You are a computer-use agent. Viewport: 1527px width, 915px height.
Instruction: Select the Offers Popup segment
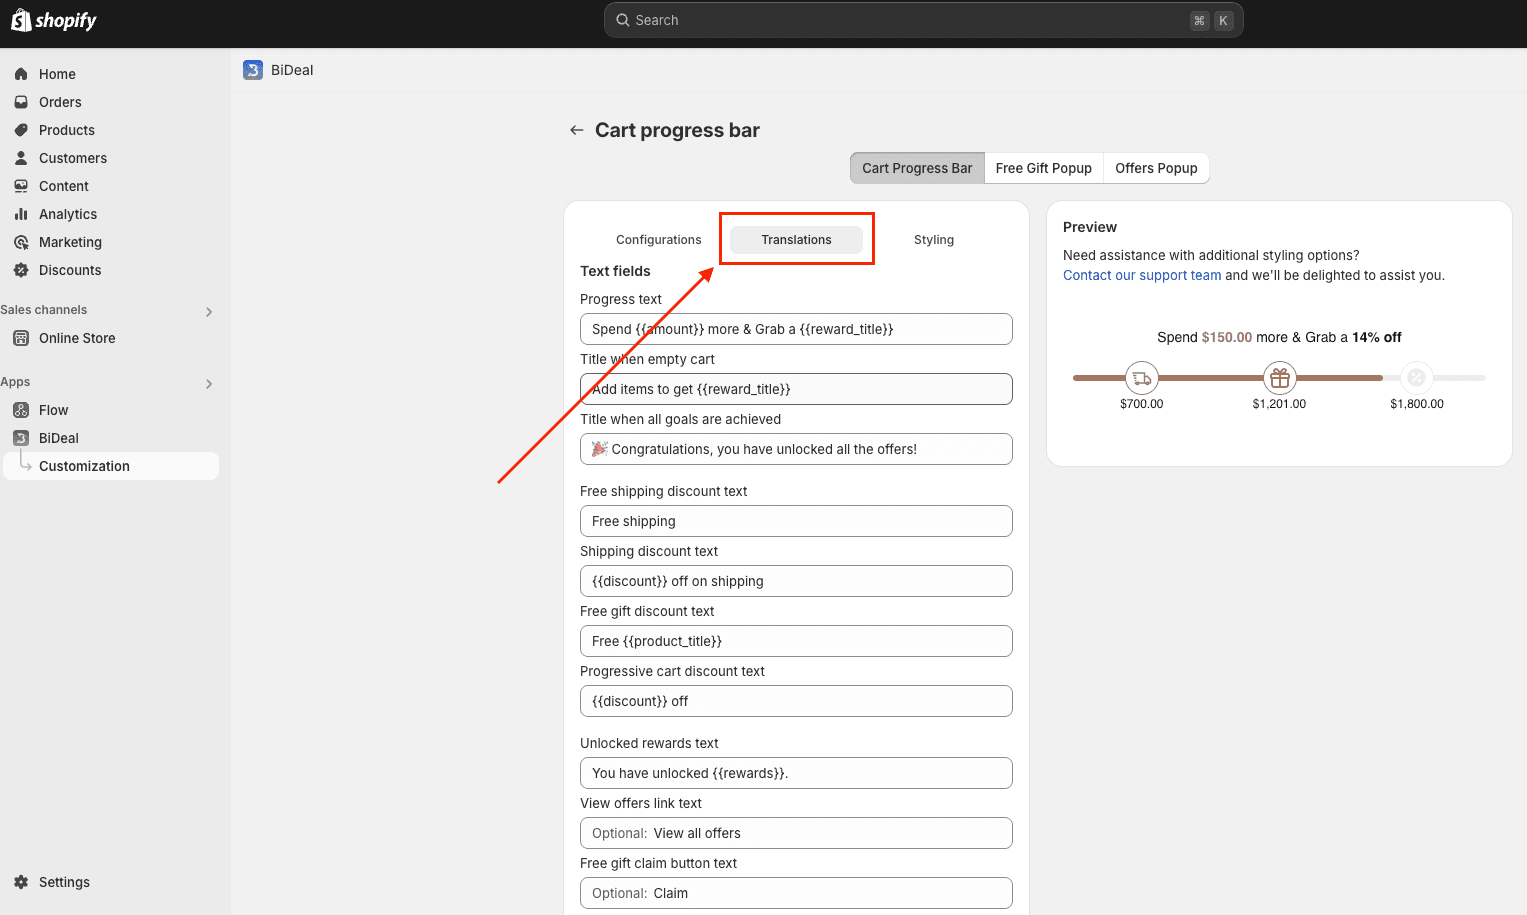pos(1156,168)
